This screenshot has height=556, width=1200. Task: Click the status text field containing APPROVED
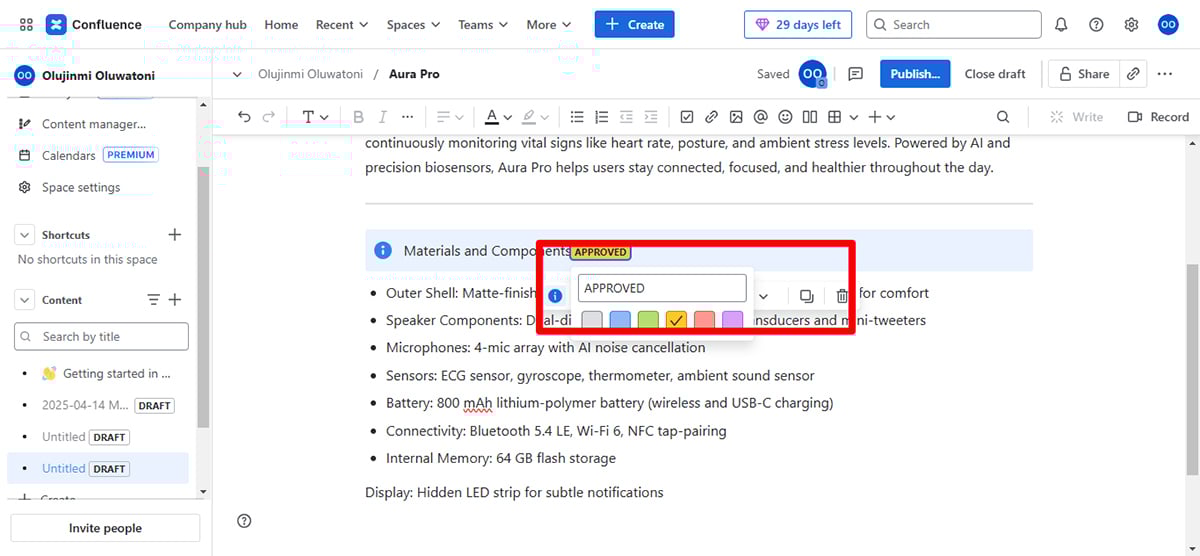tap(662, 288)
